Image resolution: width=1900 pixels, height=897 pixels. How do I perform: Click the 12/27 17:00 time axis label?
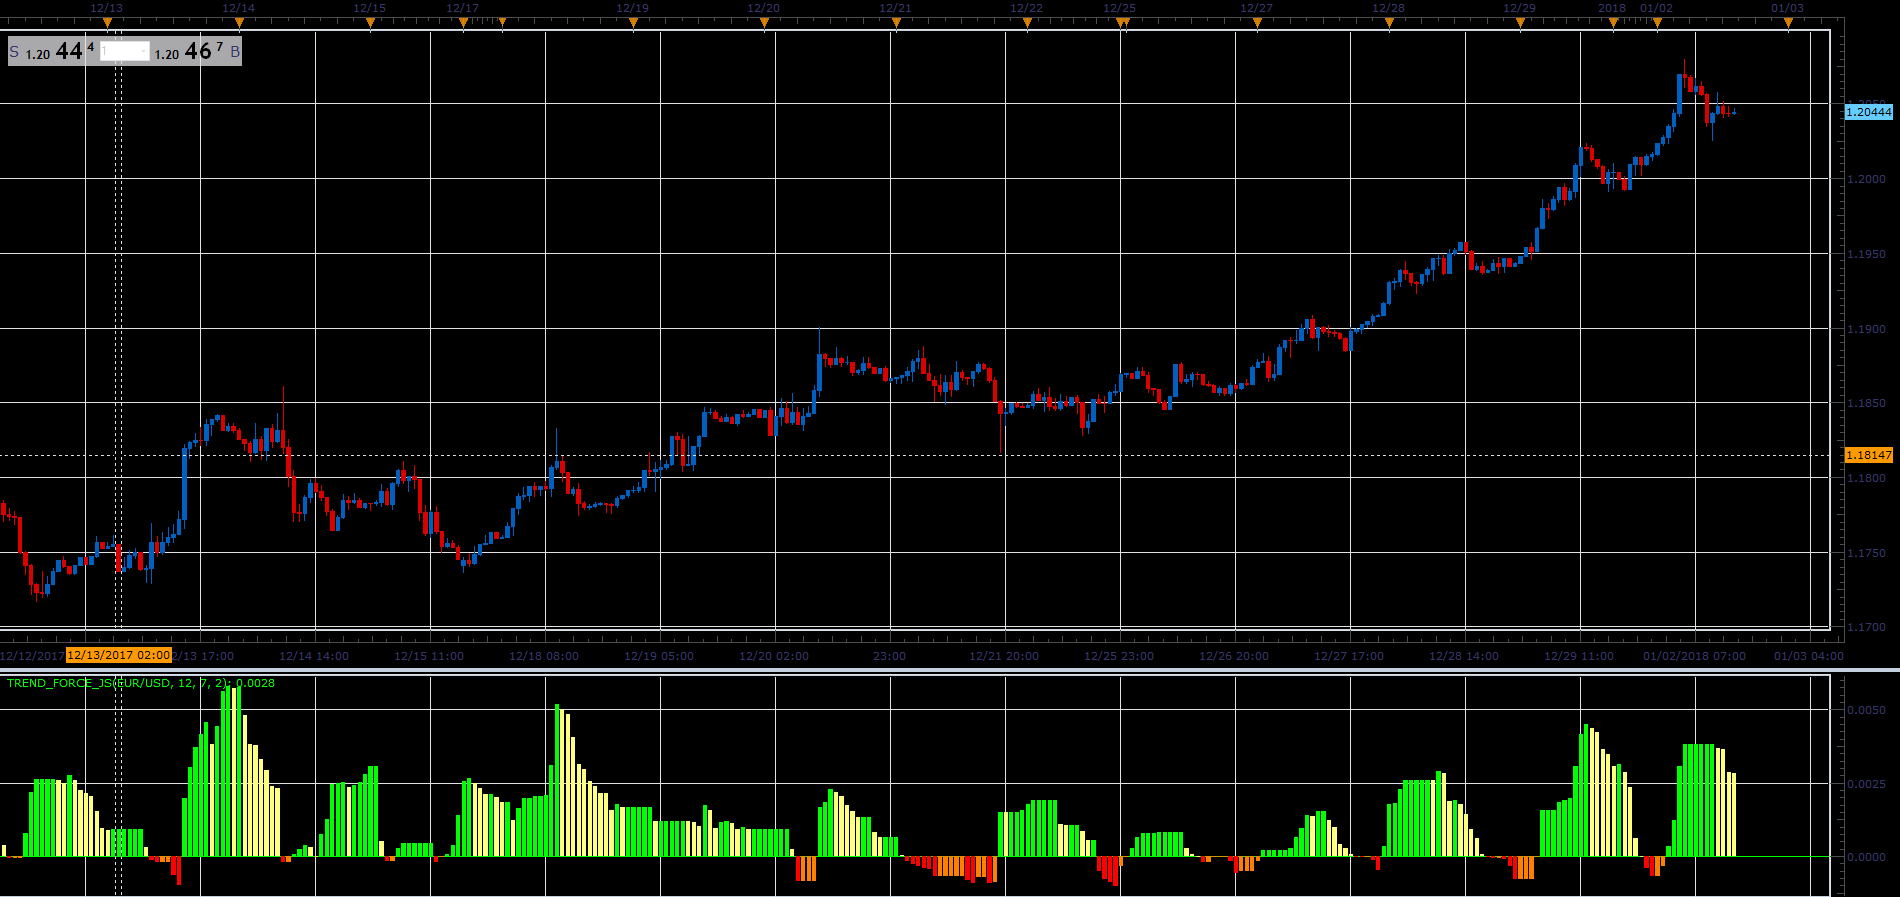coord(1349,656)
